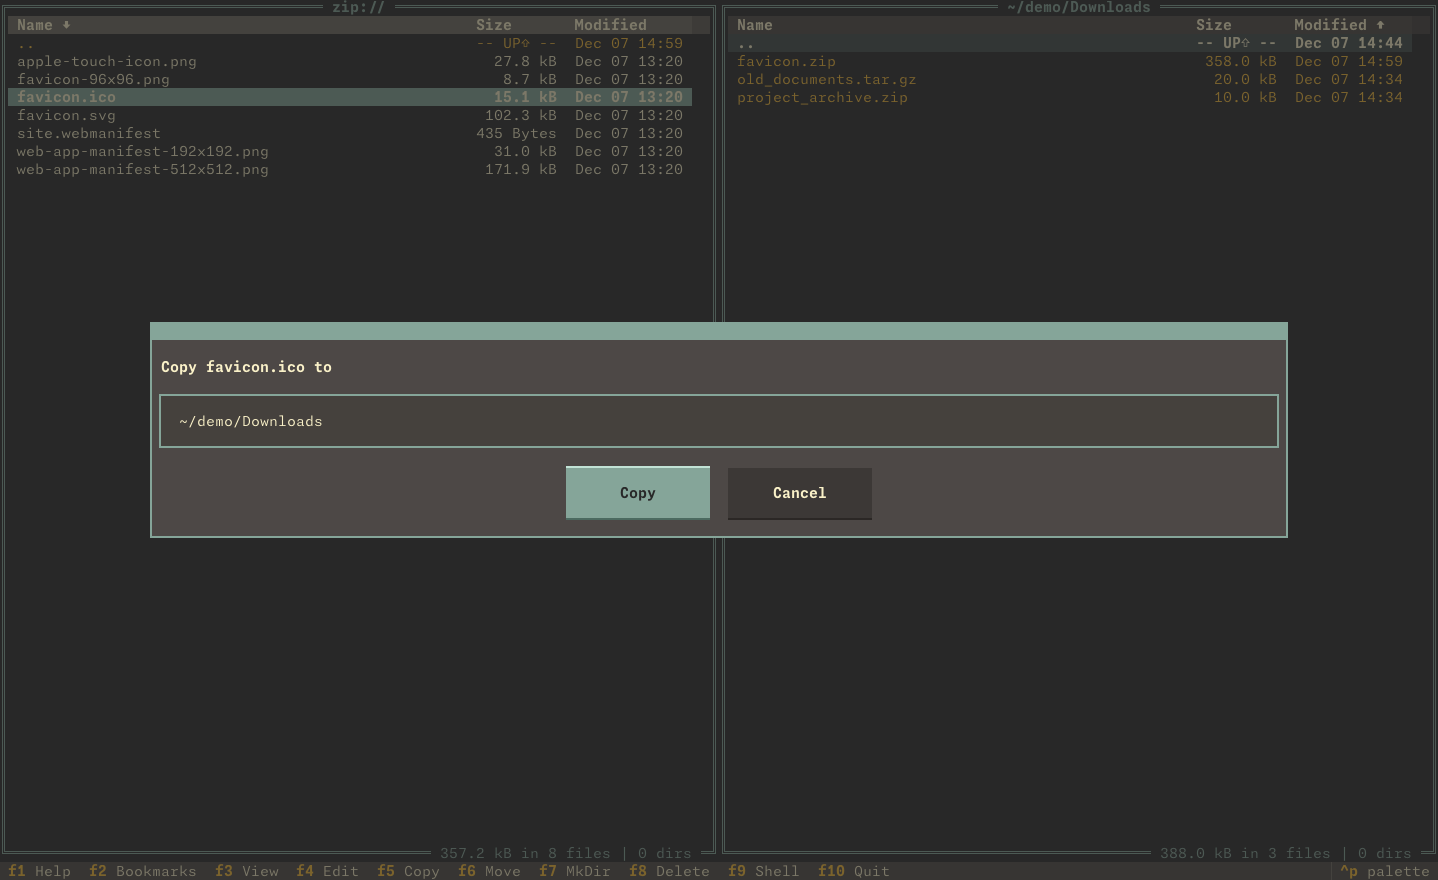The width and height of the screenshot is (1438, 880).
Task: Sort right panel by Modified column
Action: (1330, 25)
